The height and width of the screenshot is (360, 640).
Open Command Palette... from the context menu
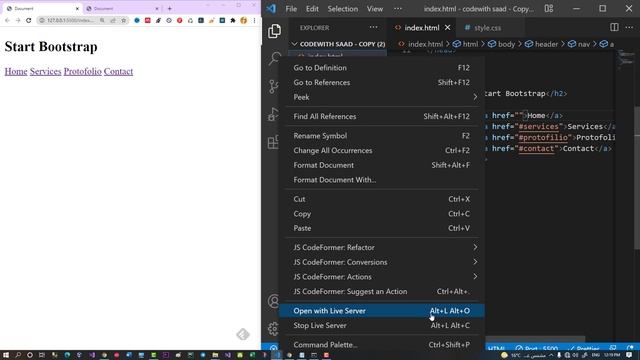[x=382, y=344]
